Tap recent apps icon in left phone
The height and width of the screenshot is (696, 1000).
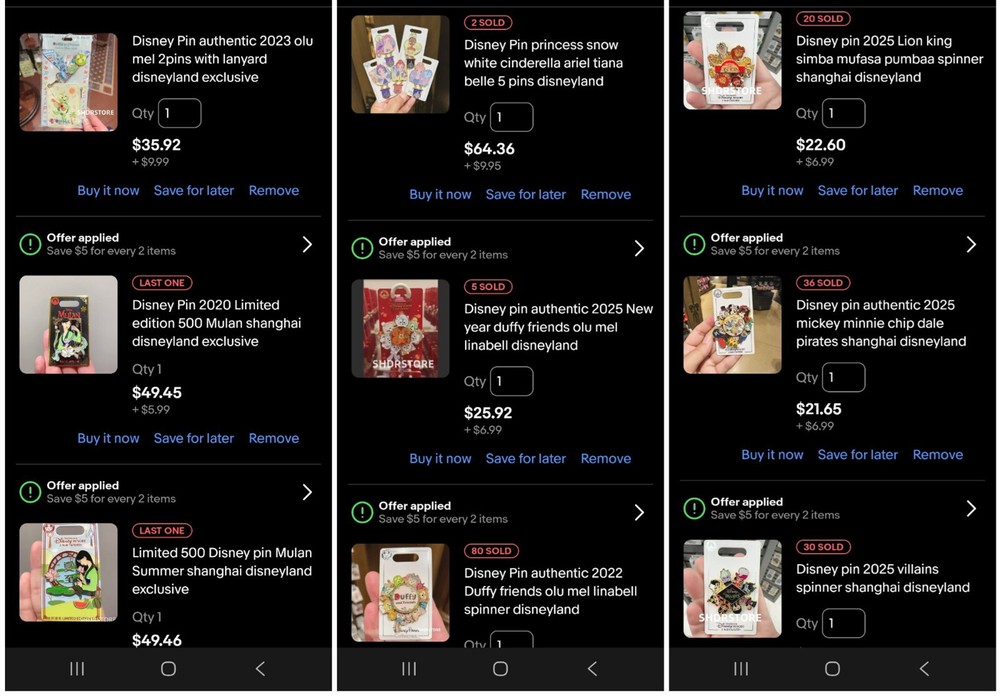click(x=77, y=669)
